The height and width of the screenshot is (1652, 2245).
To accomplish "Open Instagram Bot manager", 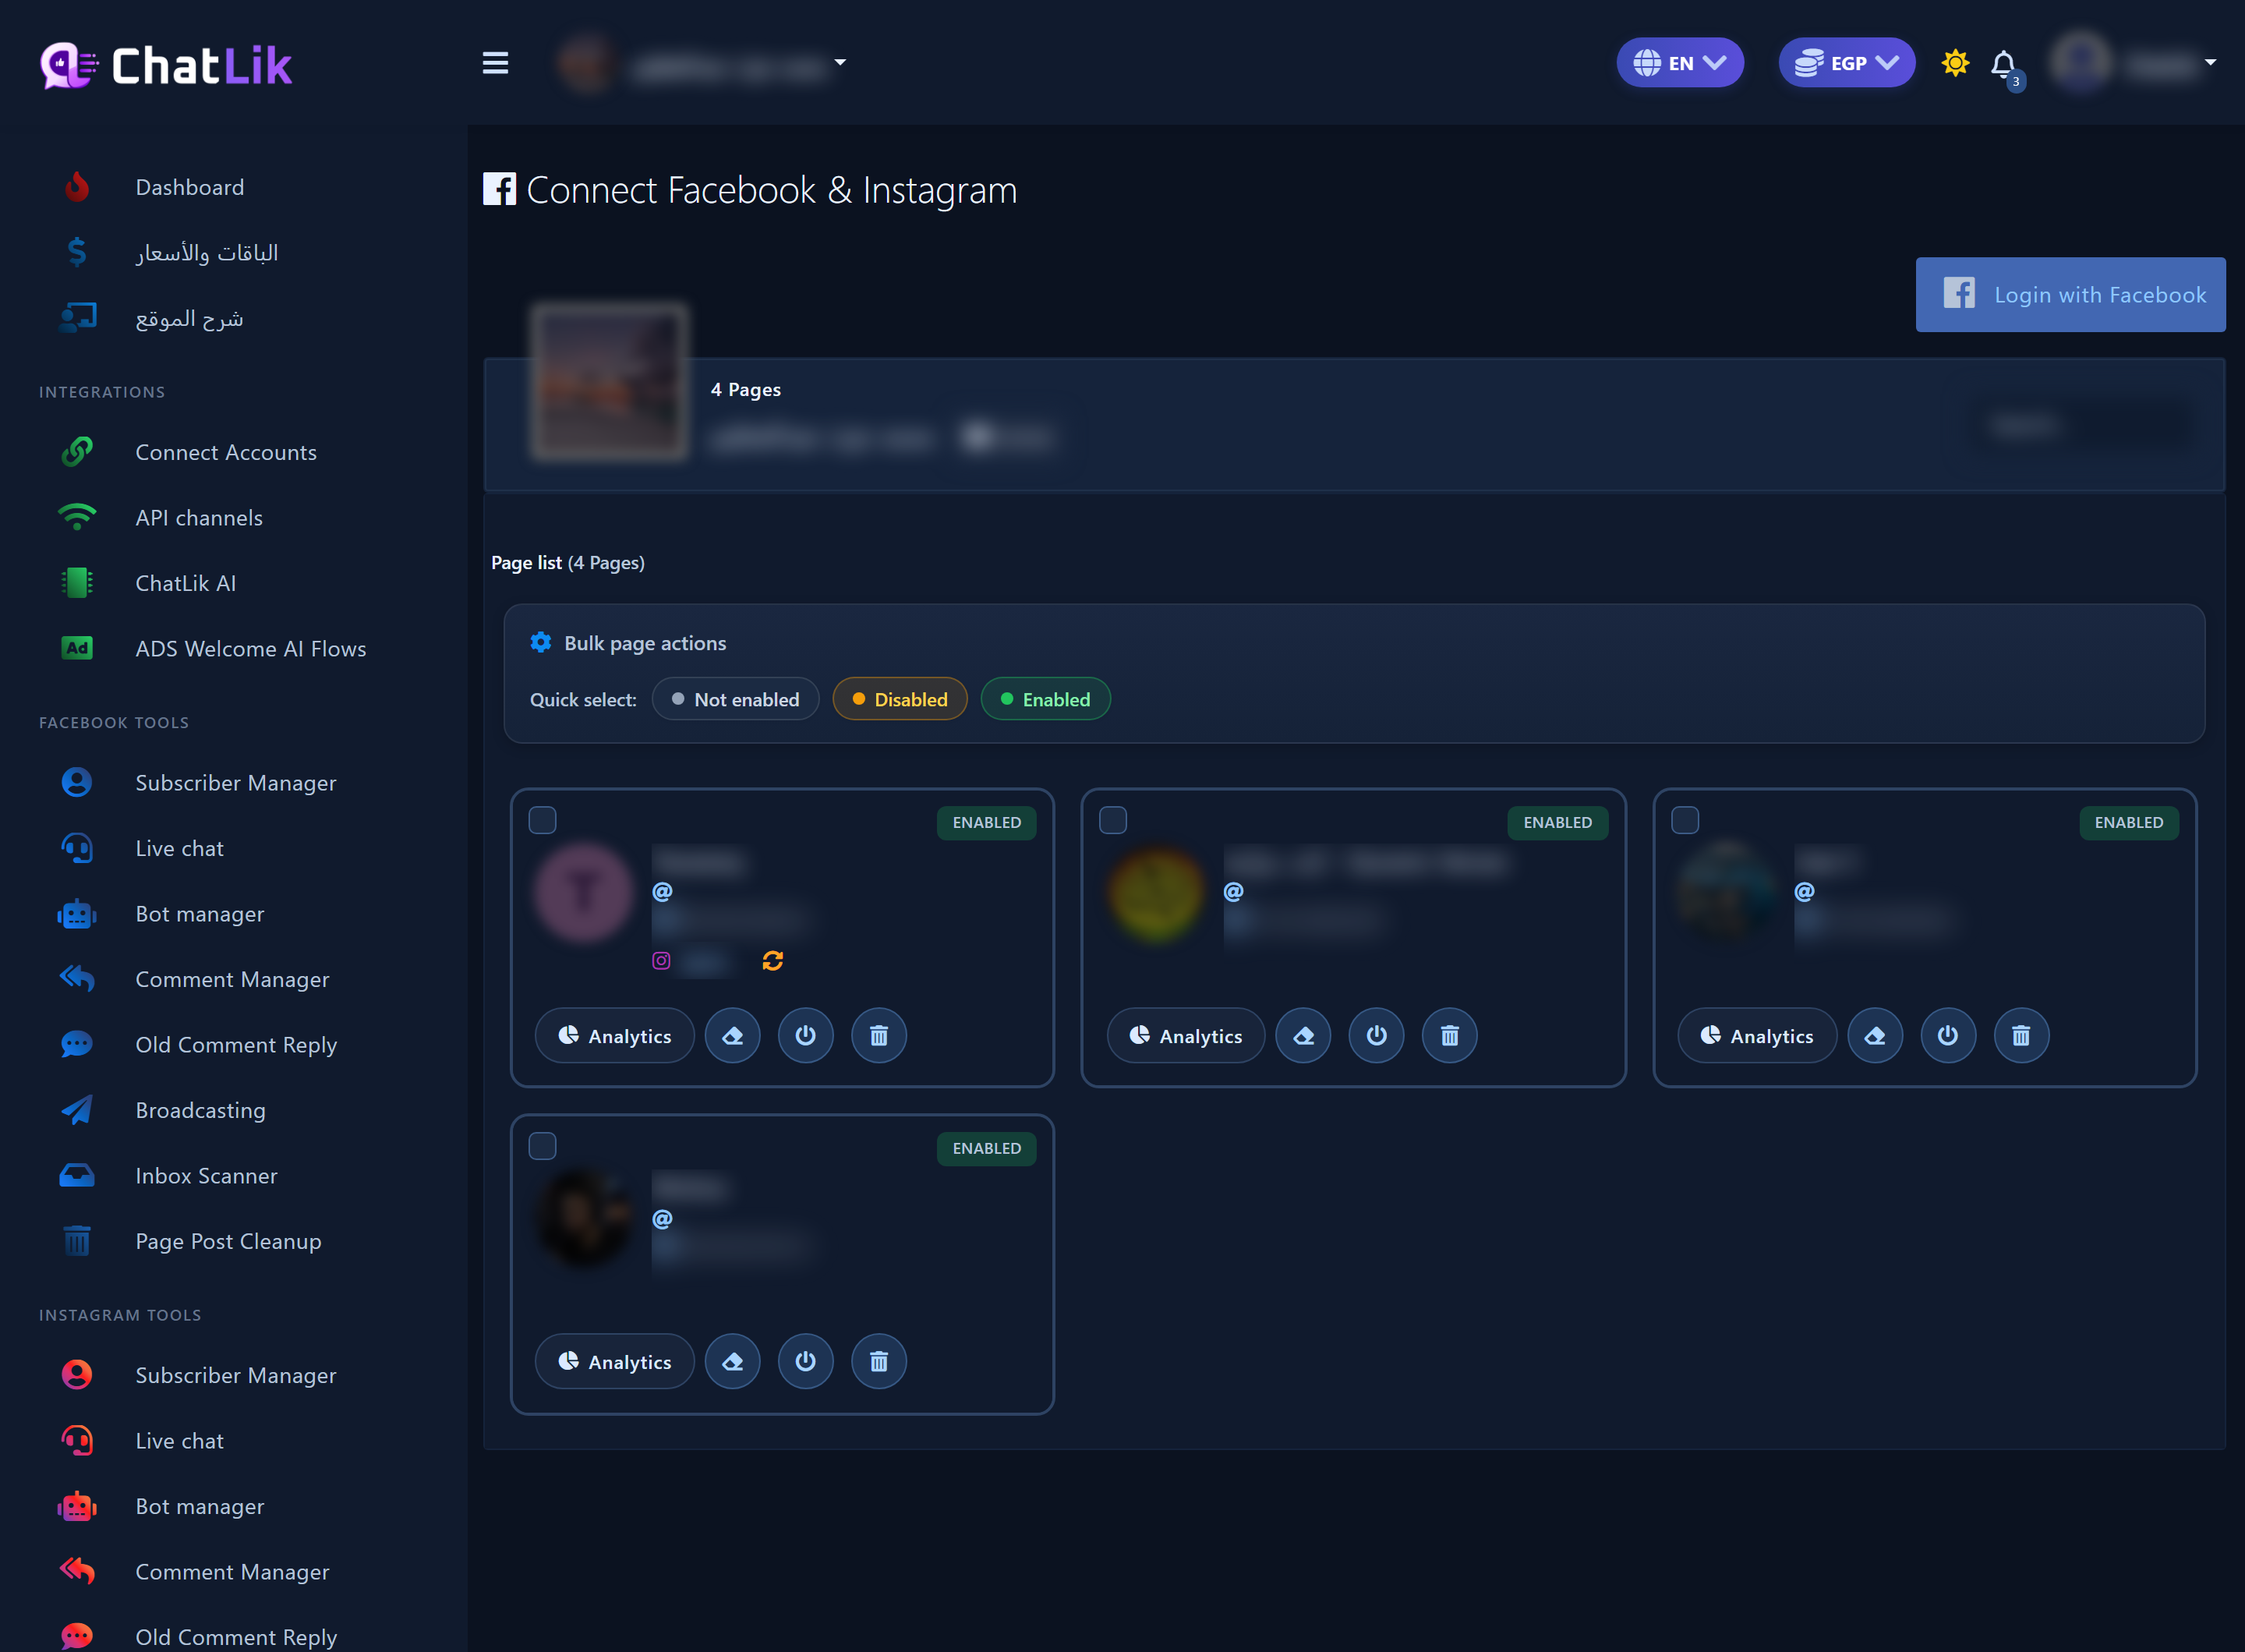I will (199, 1506).
